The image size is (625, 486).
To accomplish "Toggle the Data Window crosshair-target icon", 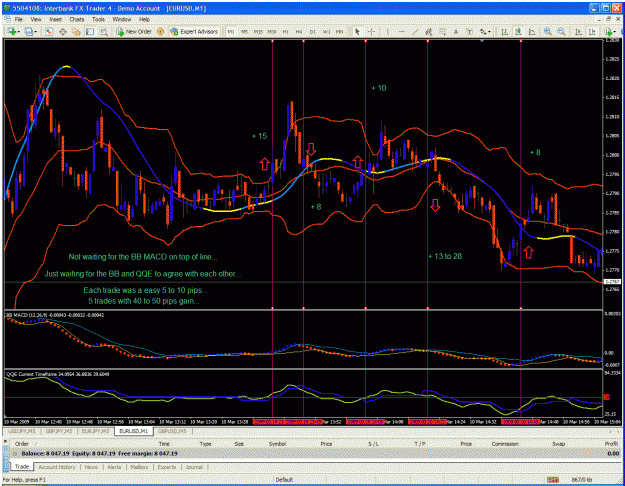I will pos(63,31).
